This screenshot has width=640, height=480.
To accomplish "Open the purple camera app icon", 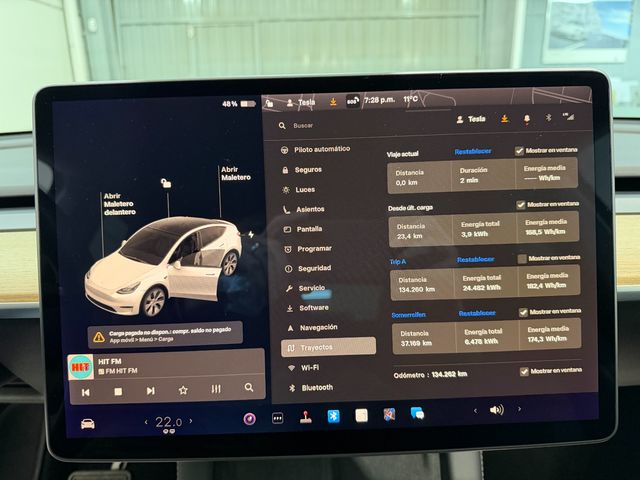I will (249, 419).
